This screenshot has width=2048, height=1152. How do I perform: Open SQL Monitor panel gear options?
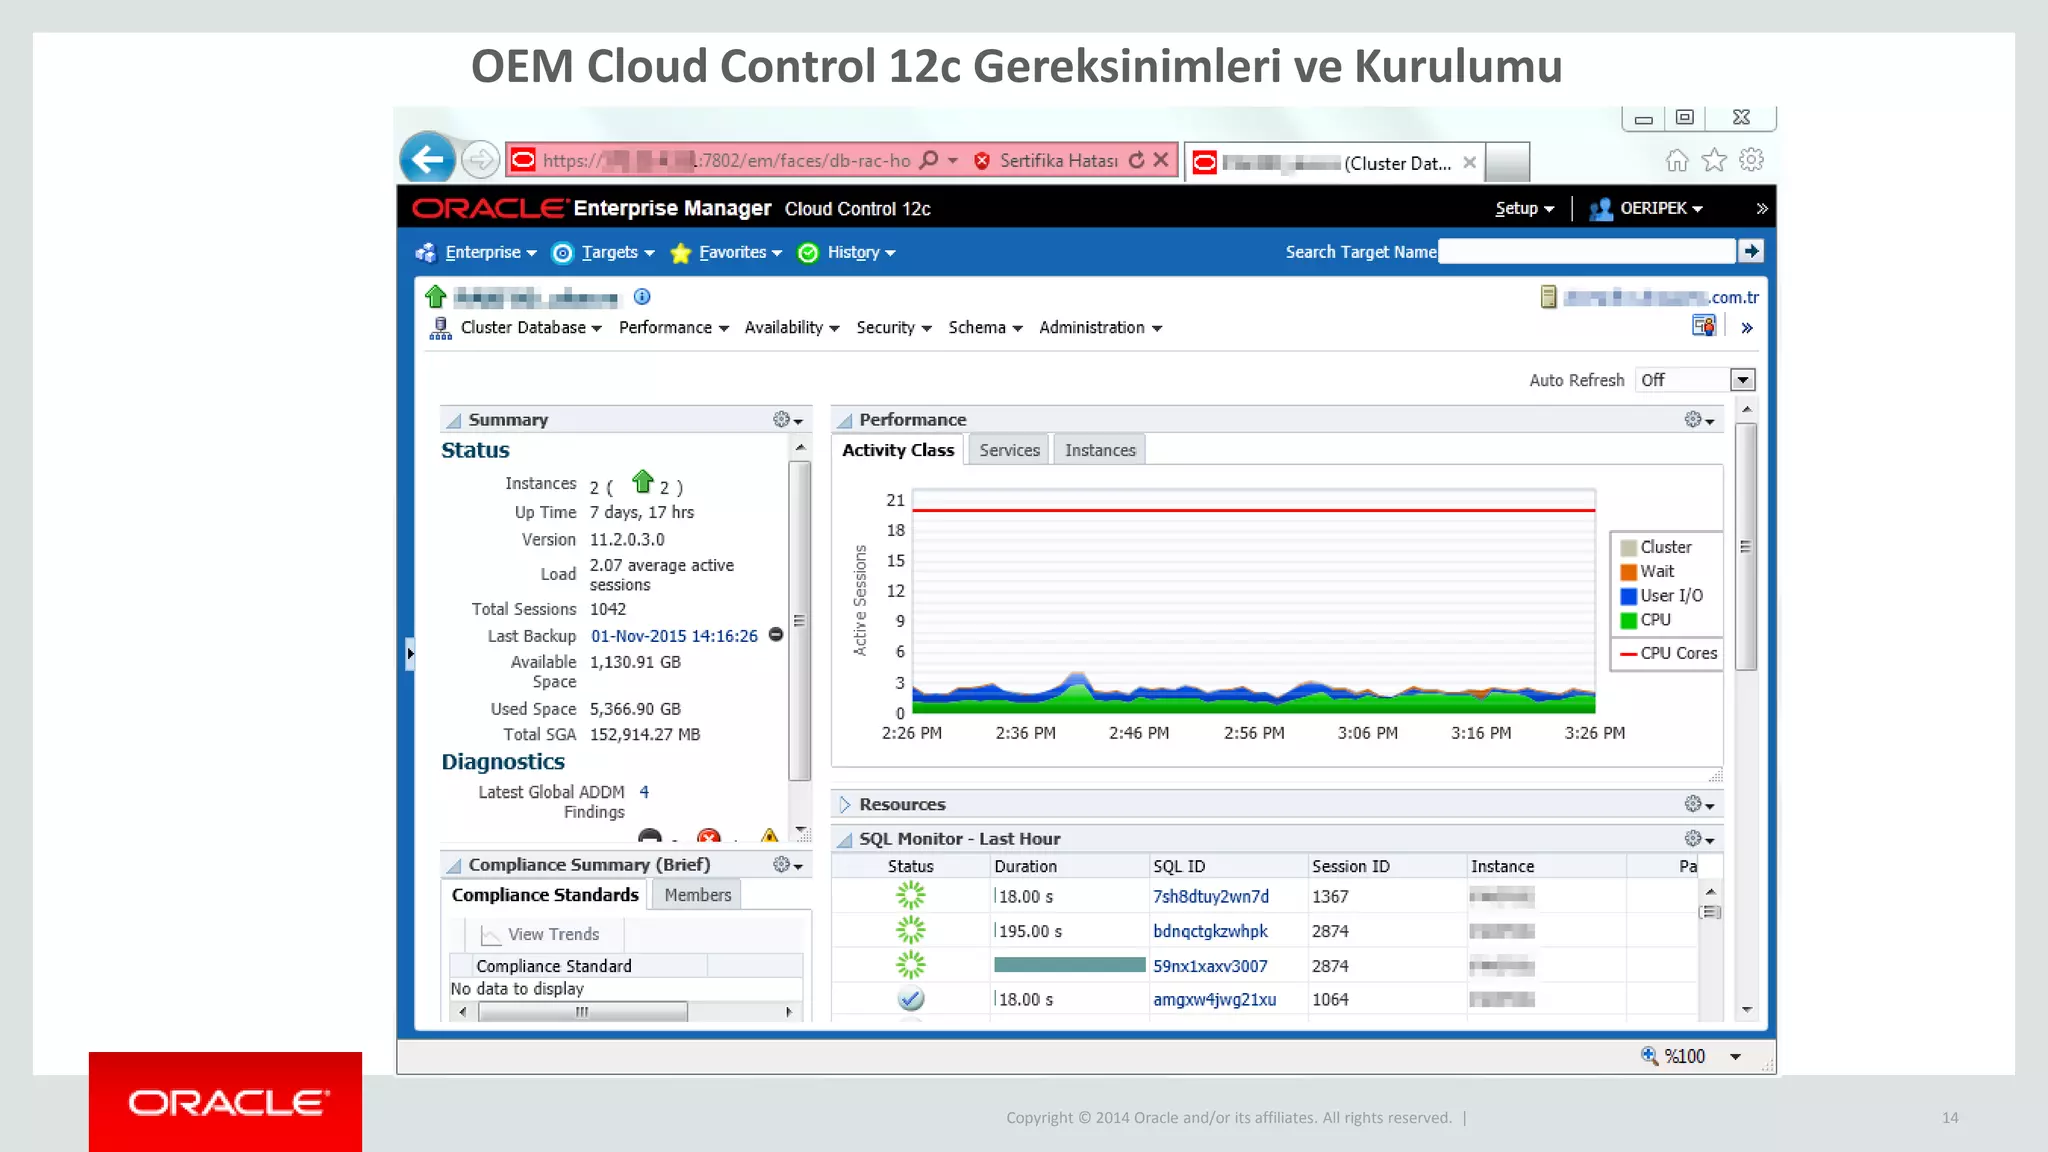tap(1699, 839)
